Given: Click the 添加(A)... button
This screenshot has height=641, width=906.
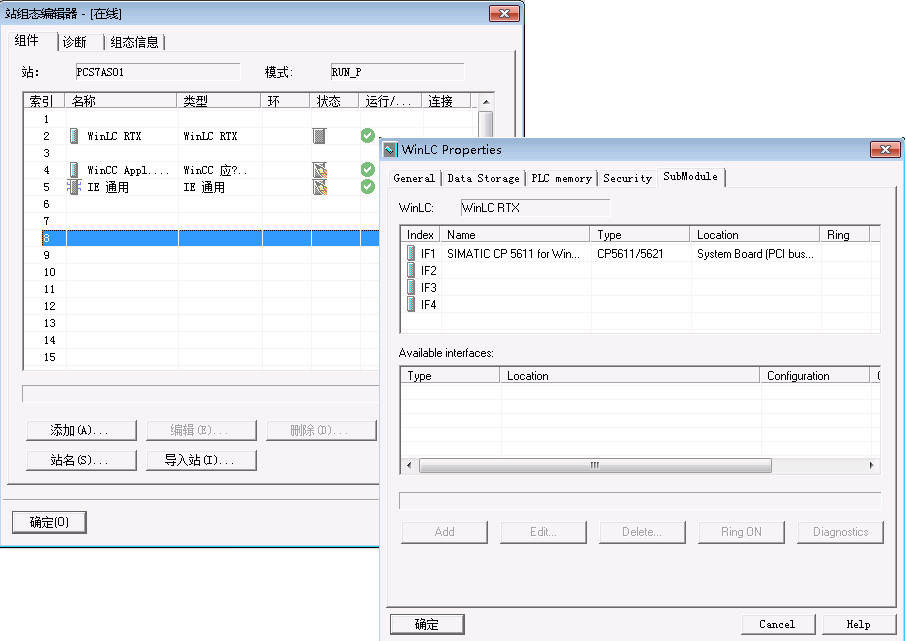Looking at the screenshot, I should tap(81, 430).
